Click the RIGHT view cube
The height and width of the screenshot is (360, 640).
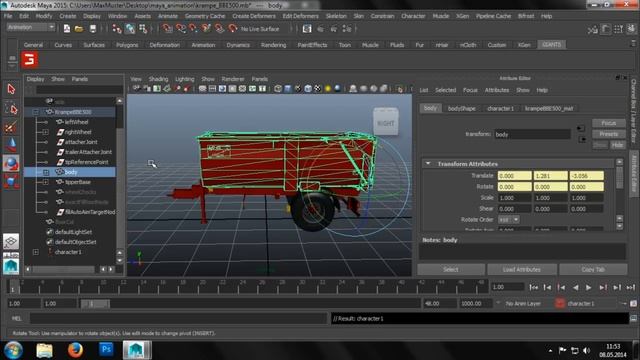pos(386,122)
